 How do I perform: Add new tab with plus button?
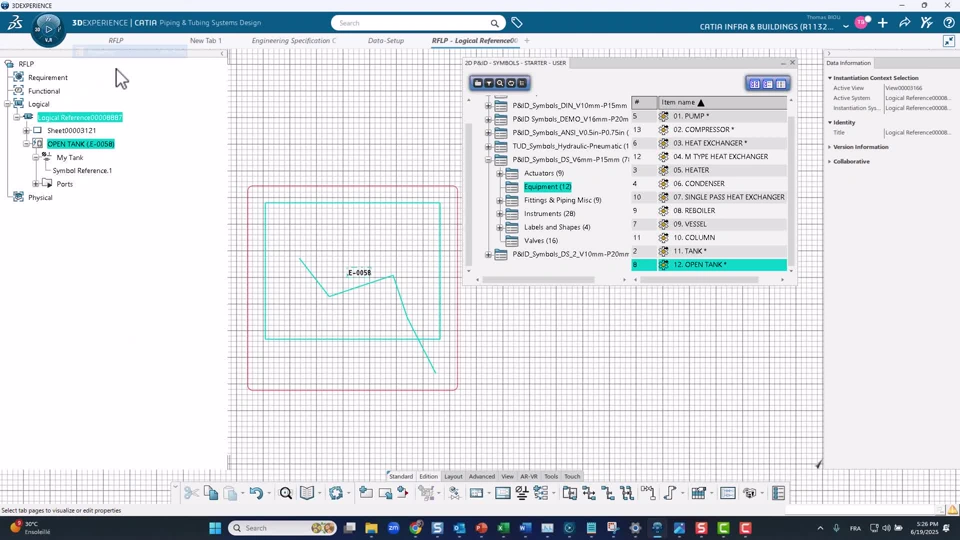coord(527,40)
